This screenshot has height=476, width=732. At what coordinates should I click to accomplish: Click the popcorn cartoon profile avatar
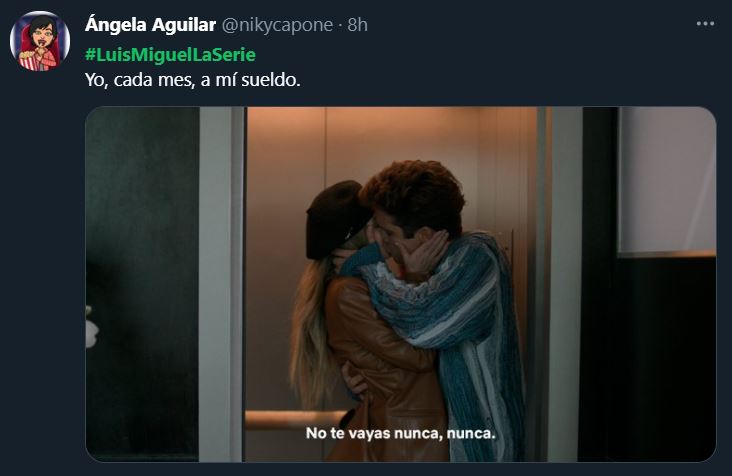pyautogui.click(x=40, y=41)
